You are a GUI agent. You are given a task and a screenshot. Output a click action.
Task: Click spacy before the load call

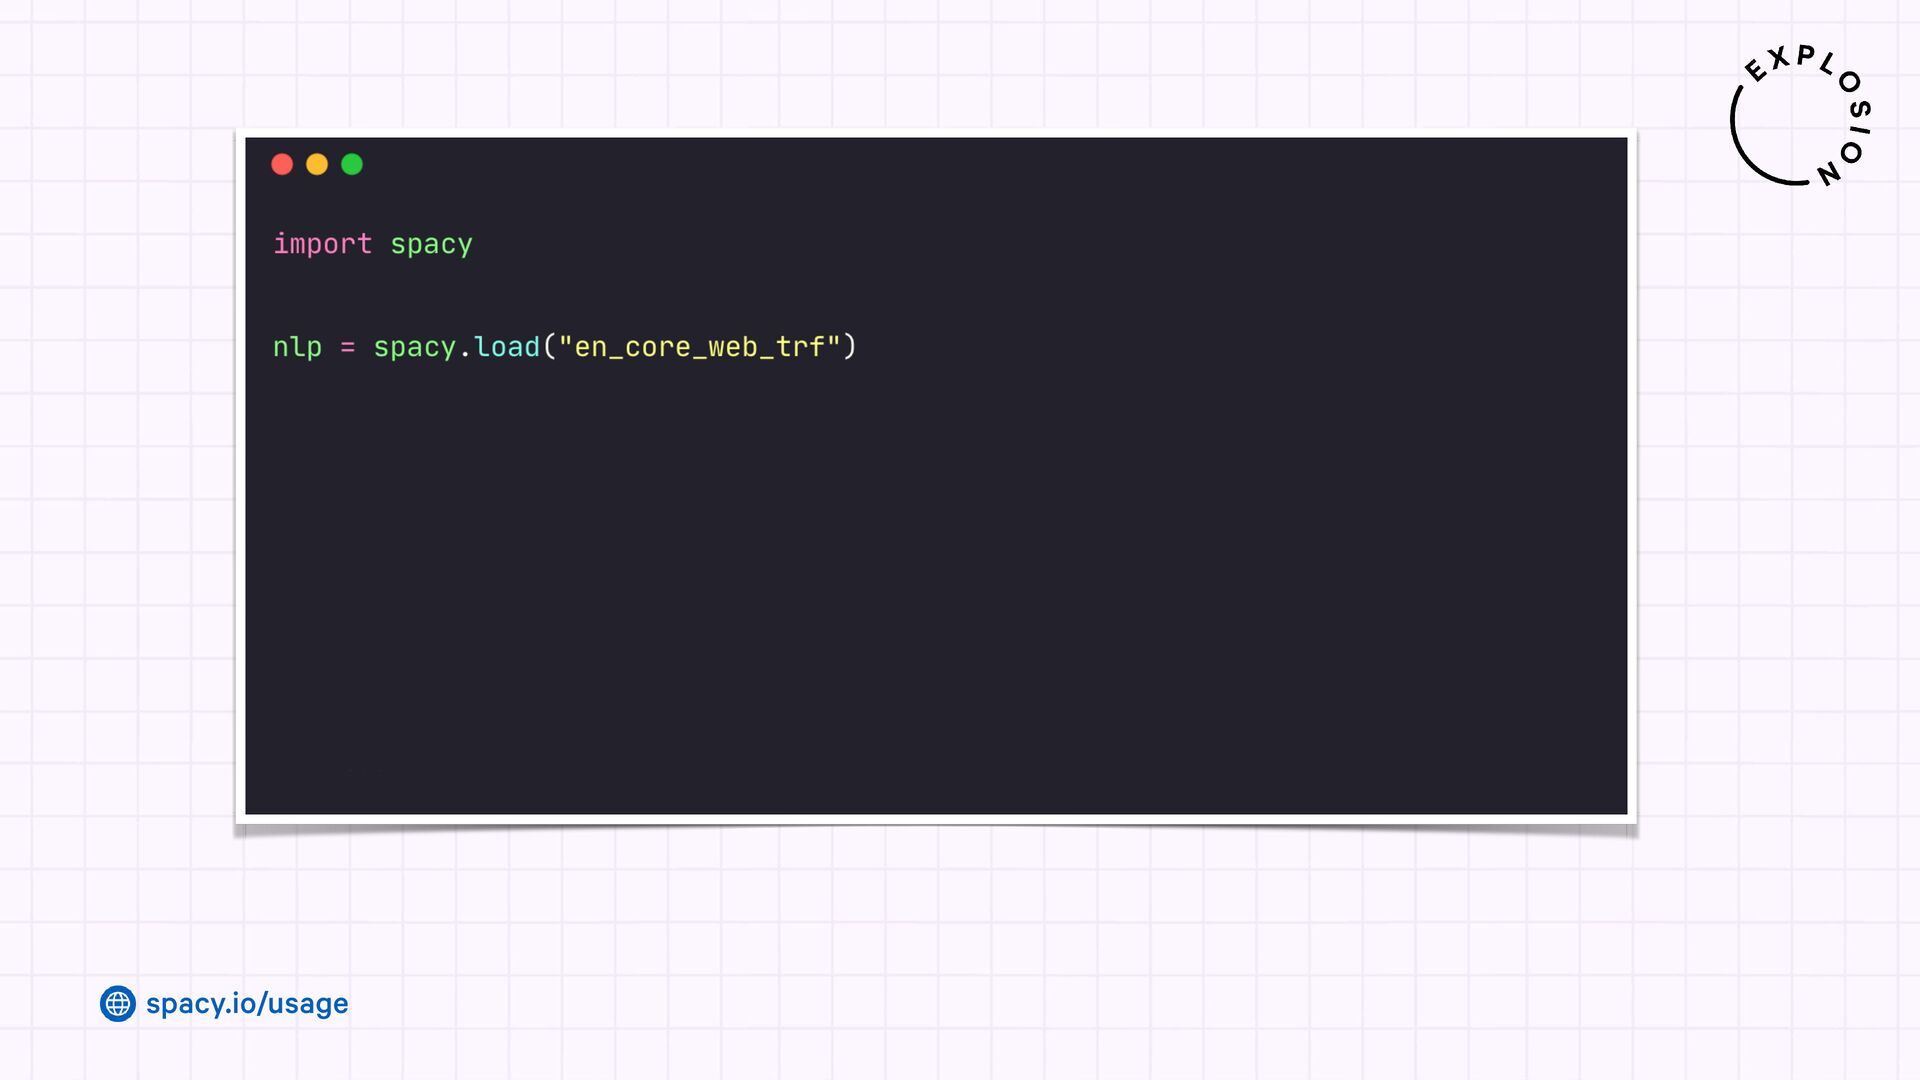tap(414, 347)
